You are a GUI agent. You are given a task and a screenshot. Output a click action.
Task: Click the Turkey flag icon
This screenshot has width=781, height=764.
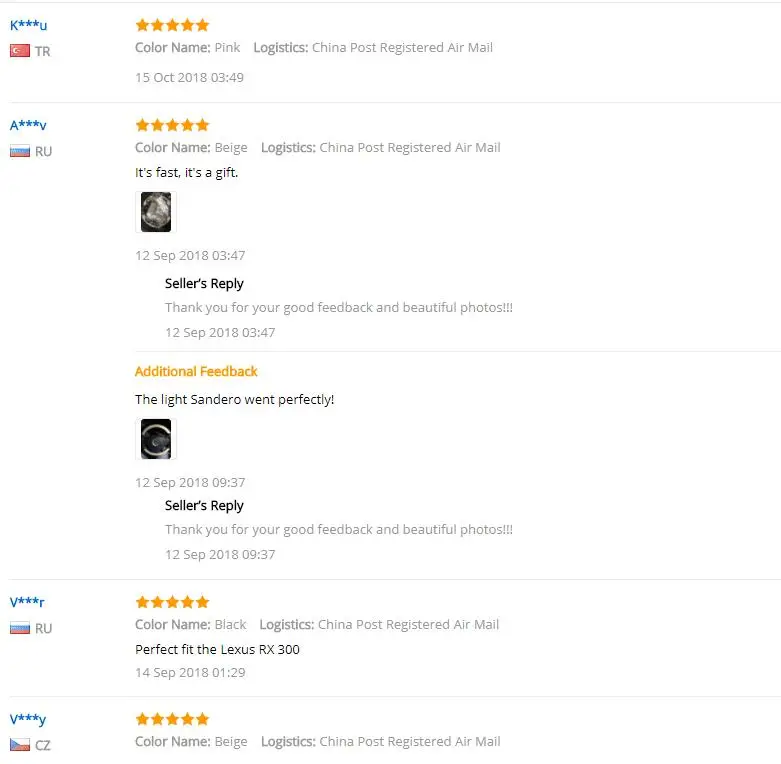(20, 51)
